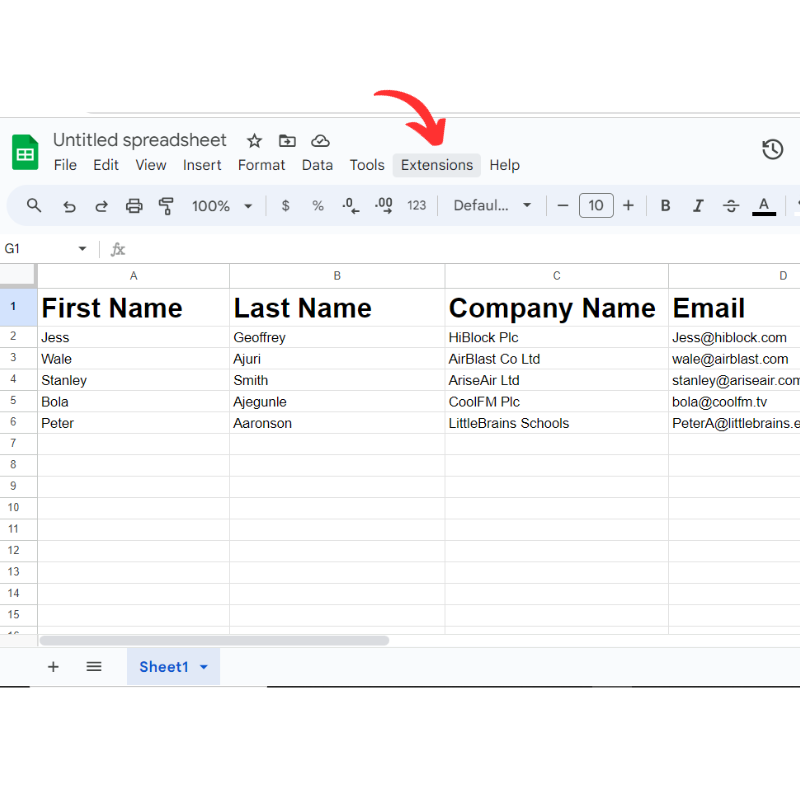The width and height of the screenshot is (800, 800).
Task: Select the cell containing Ajuri
Action: click(x=337, y=359)
